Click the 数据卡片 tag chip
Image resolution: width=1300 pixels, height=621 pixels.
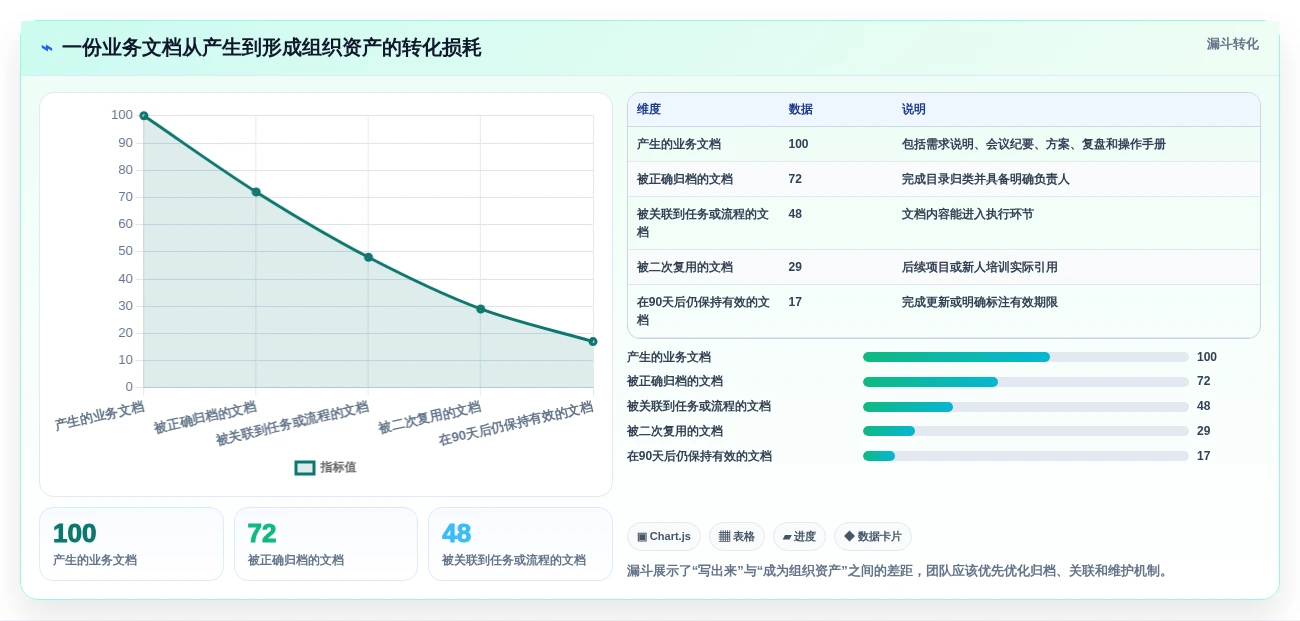click(x=873, y=536)
